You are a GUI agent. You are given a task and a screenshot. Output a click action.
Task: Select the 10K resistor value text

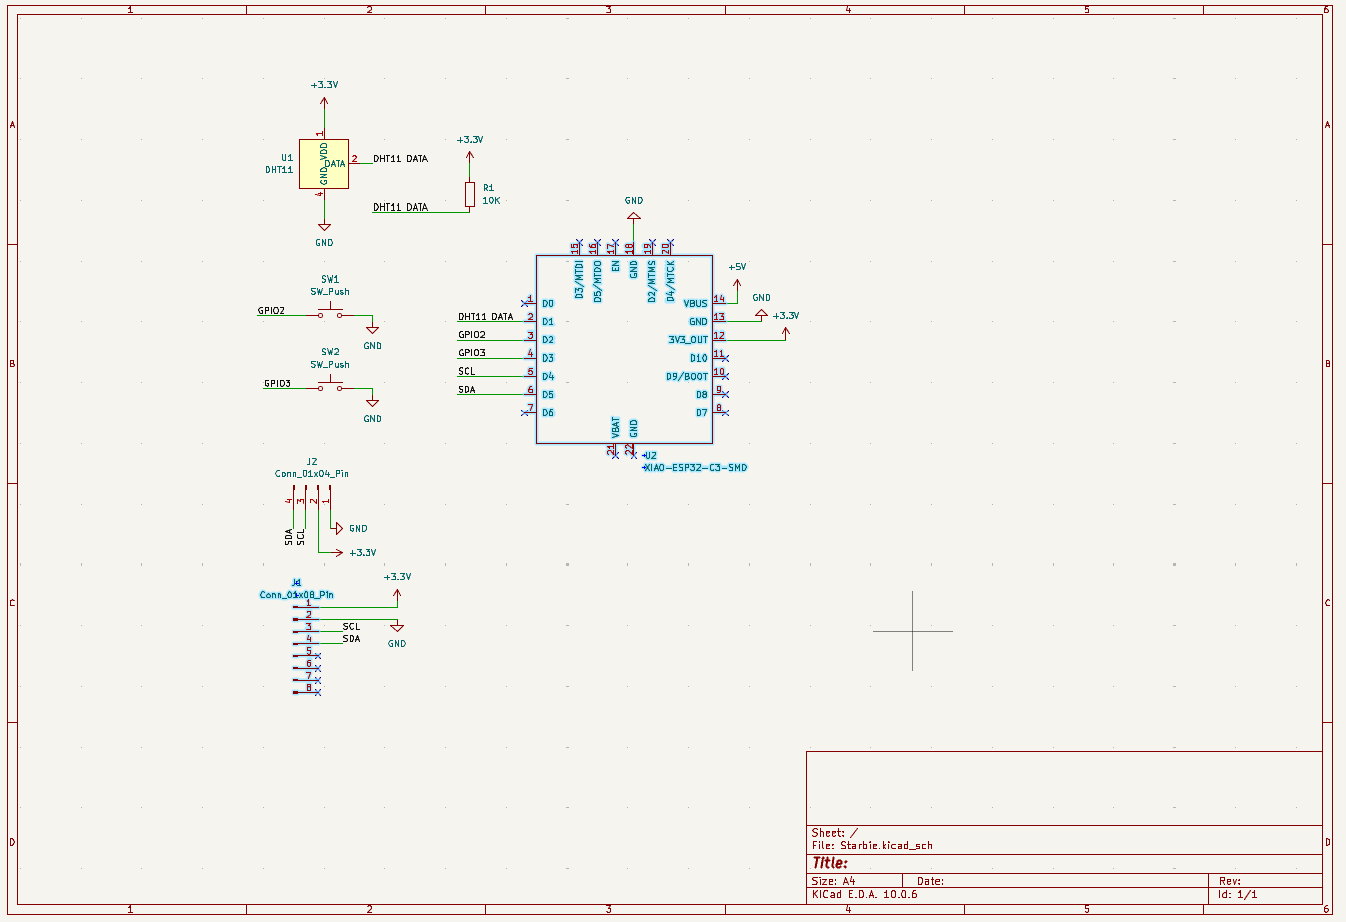click(491, 201)
